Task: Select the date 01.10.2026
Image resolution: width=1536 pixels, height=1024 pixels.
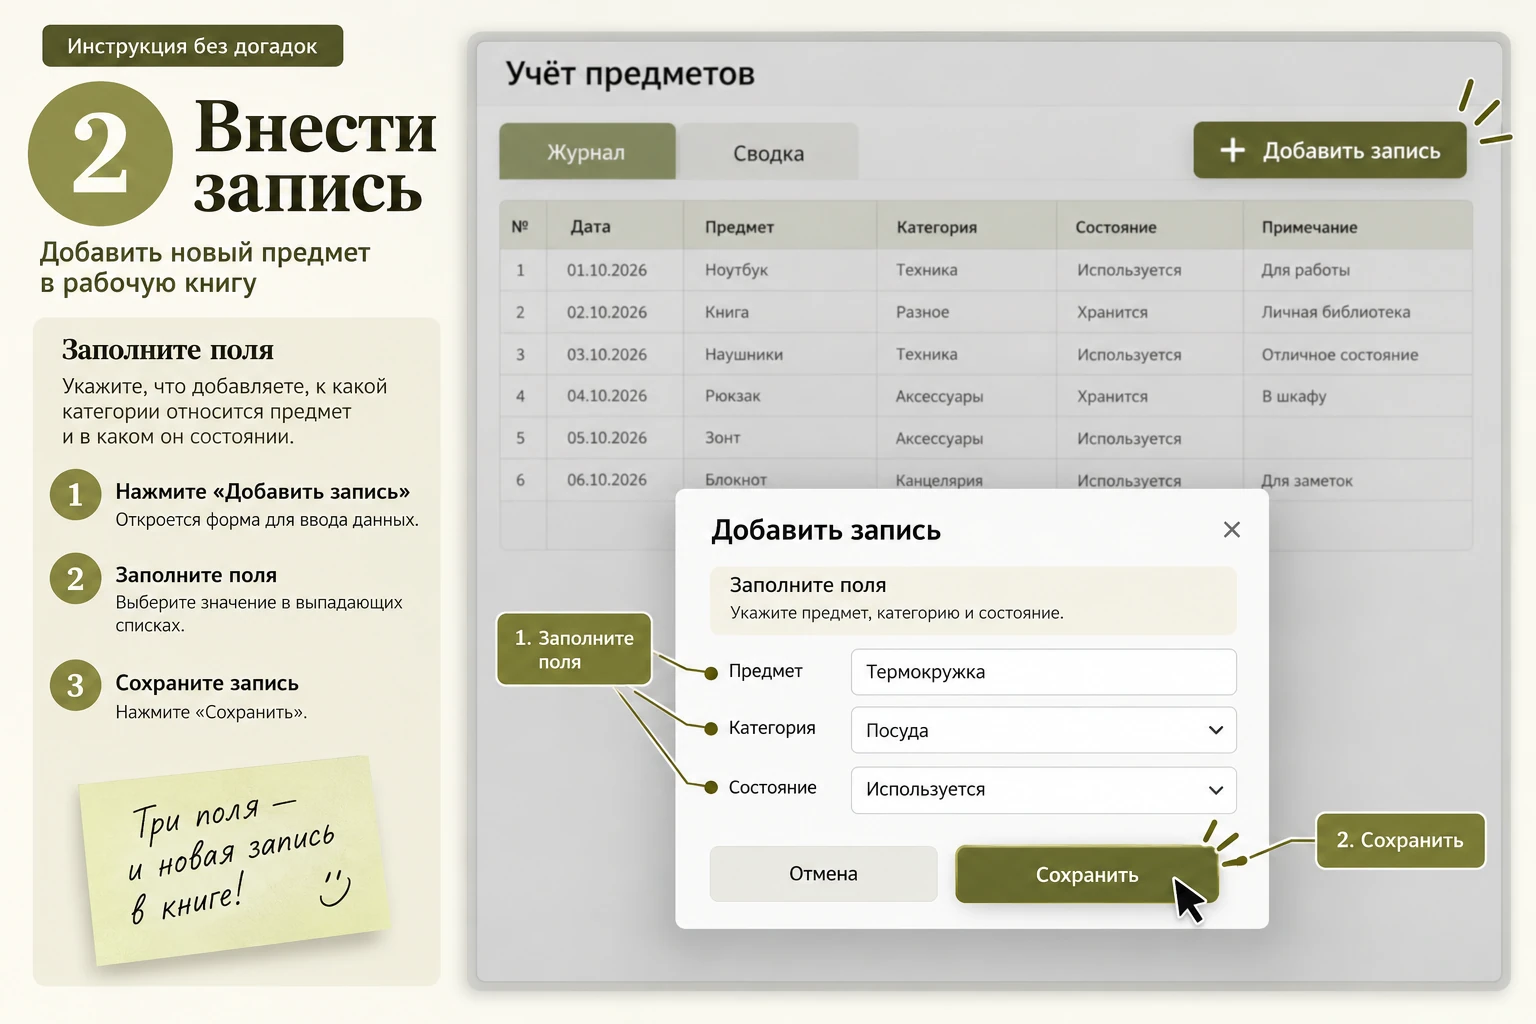Action: click(x=607, y=270)
